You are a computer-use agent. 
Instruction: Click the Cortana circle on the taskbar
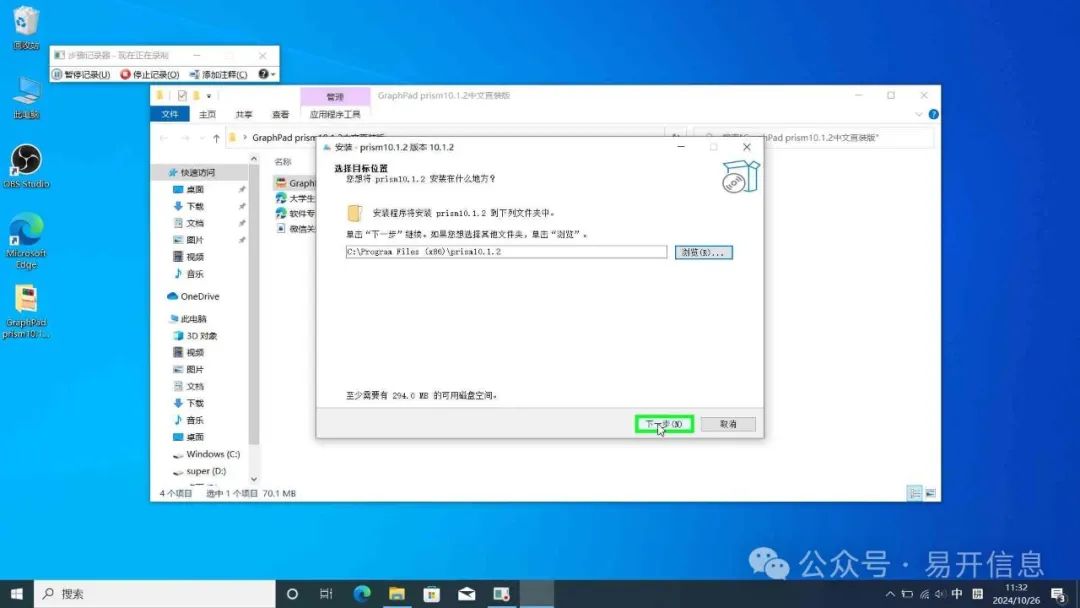pyautogui.click(x=292, y=594)
